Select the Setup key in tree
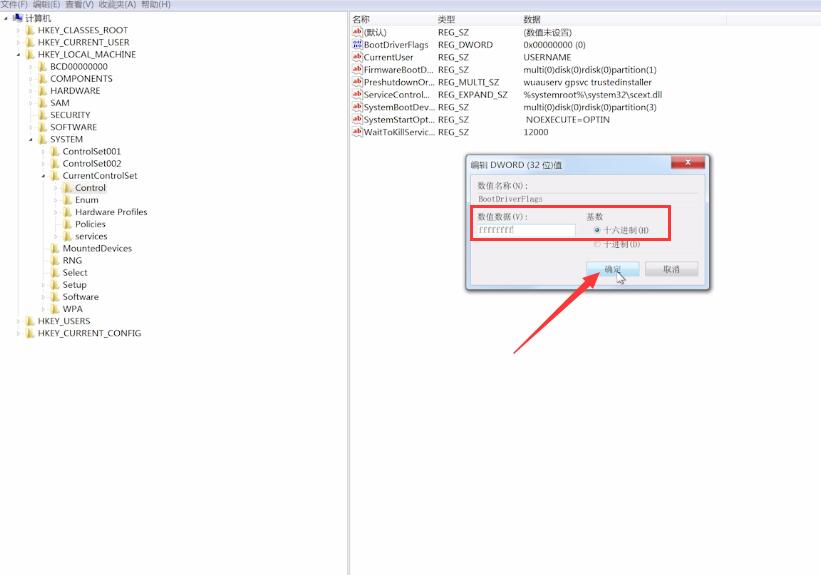Screen dimensions: 821x575 click(74, 285)
